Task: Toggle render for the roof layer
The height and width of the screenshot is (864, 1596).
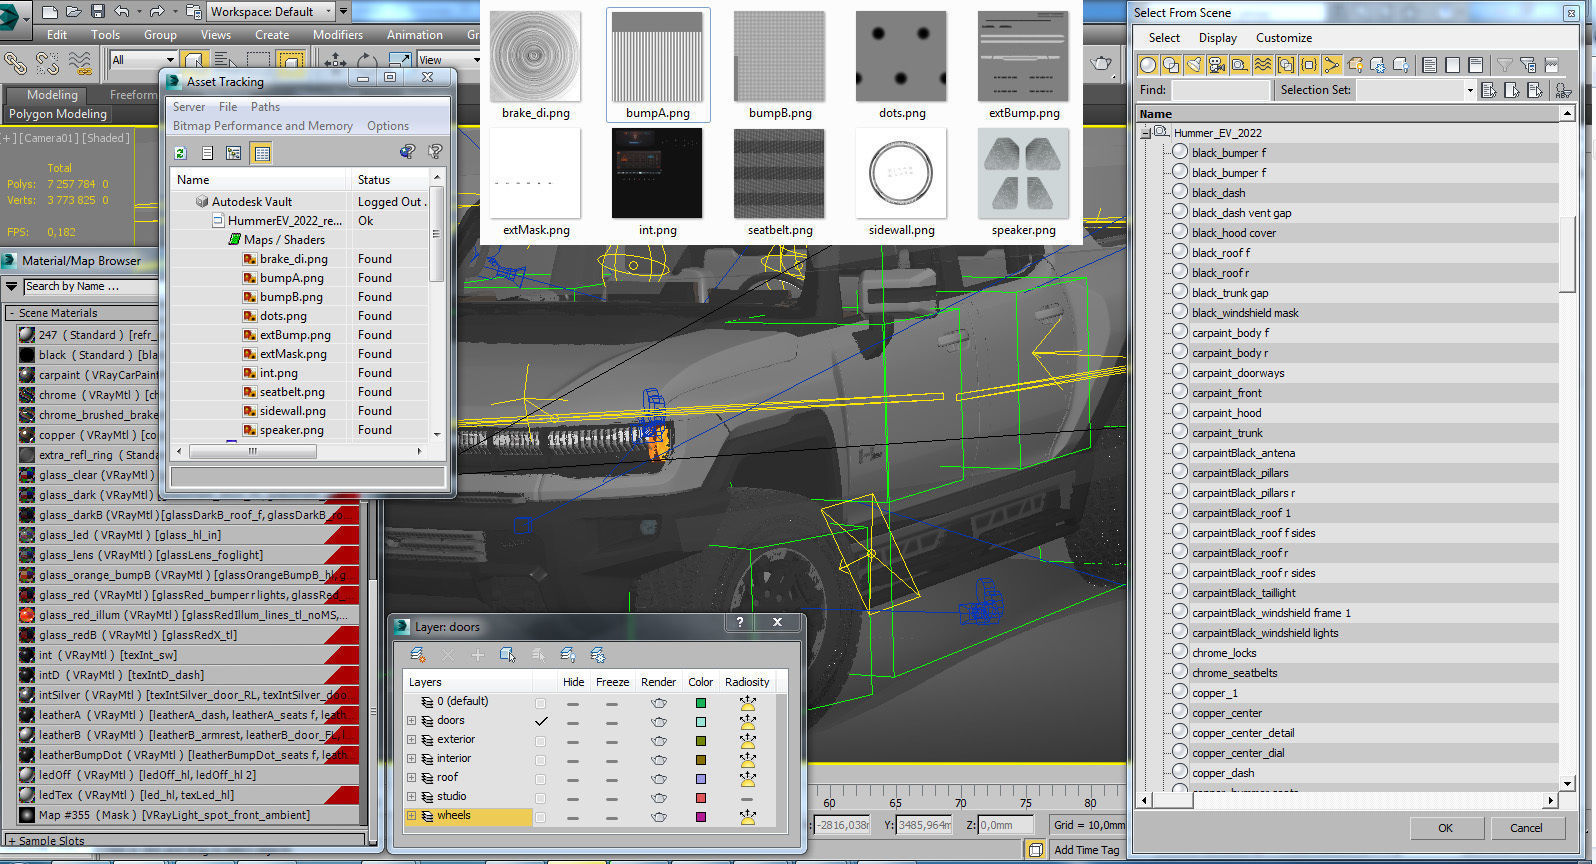Action: 658,778
